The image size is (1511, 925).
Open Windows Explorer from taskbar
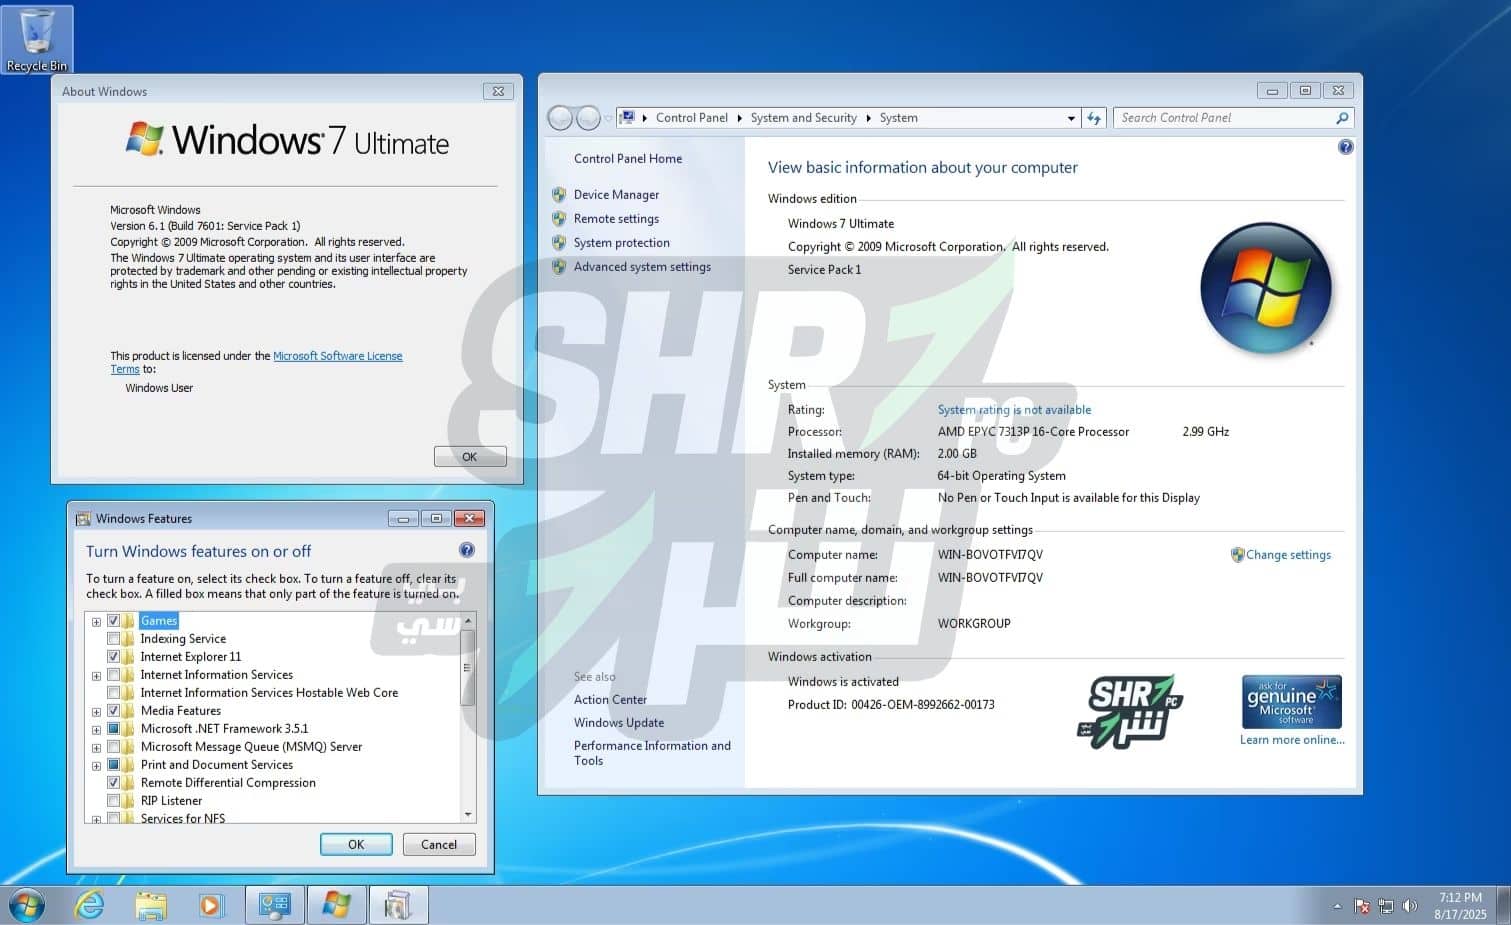(x=151, y=906)
